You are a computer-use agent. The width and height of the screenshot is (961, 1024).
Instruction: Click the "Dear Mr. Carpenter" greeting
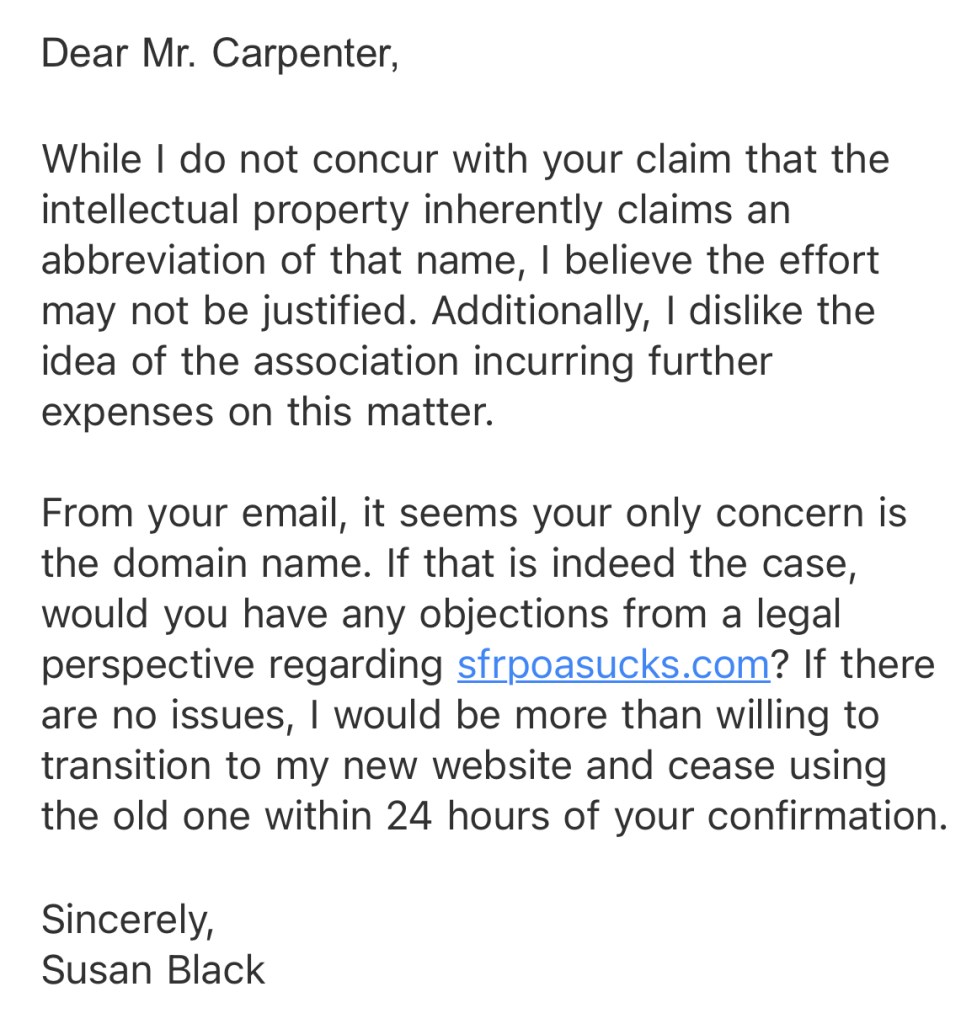220,54
